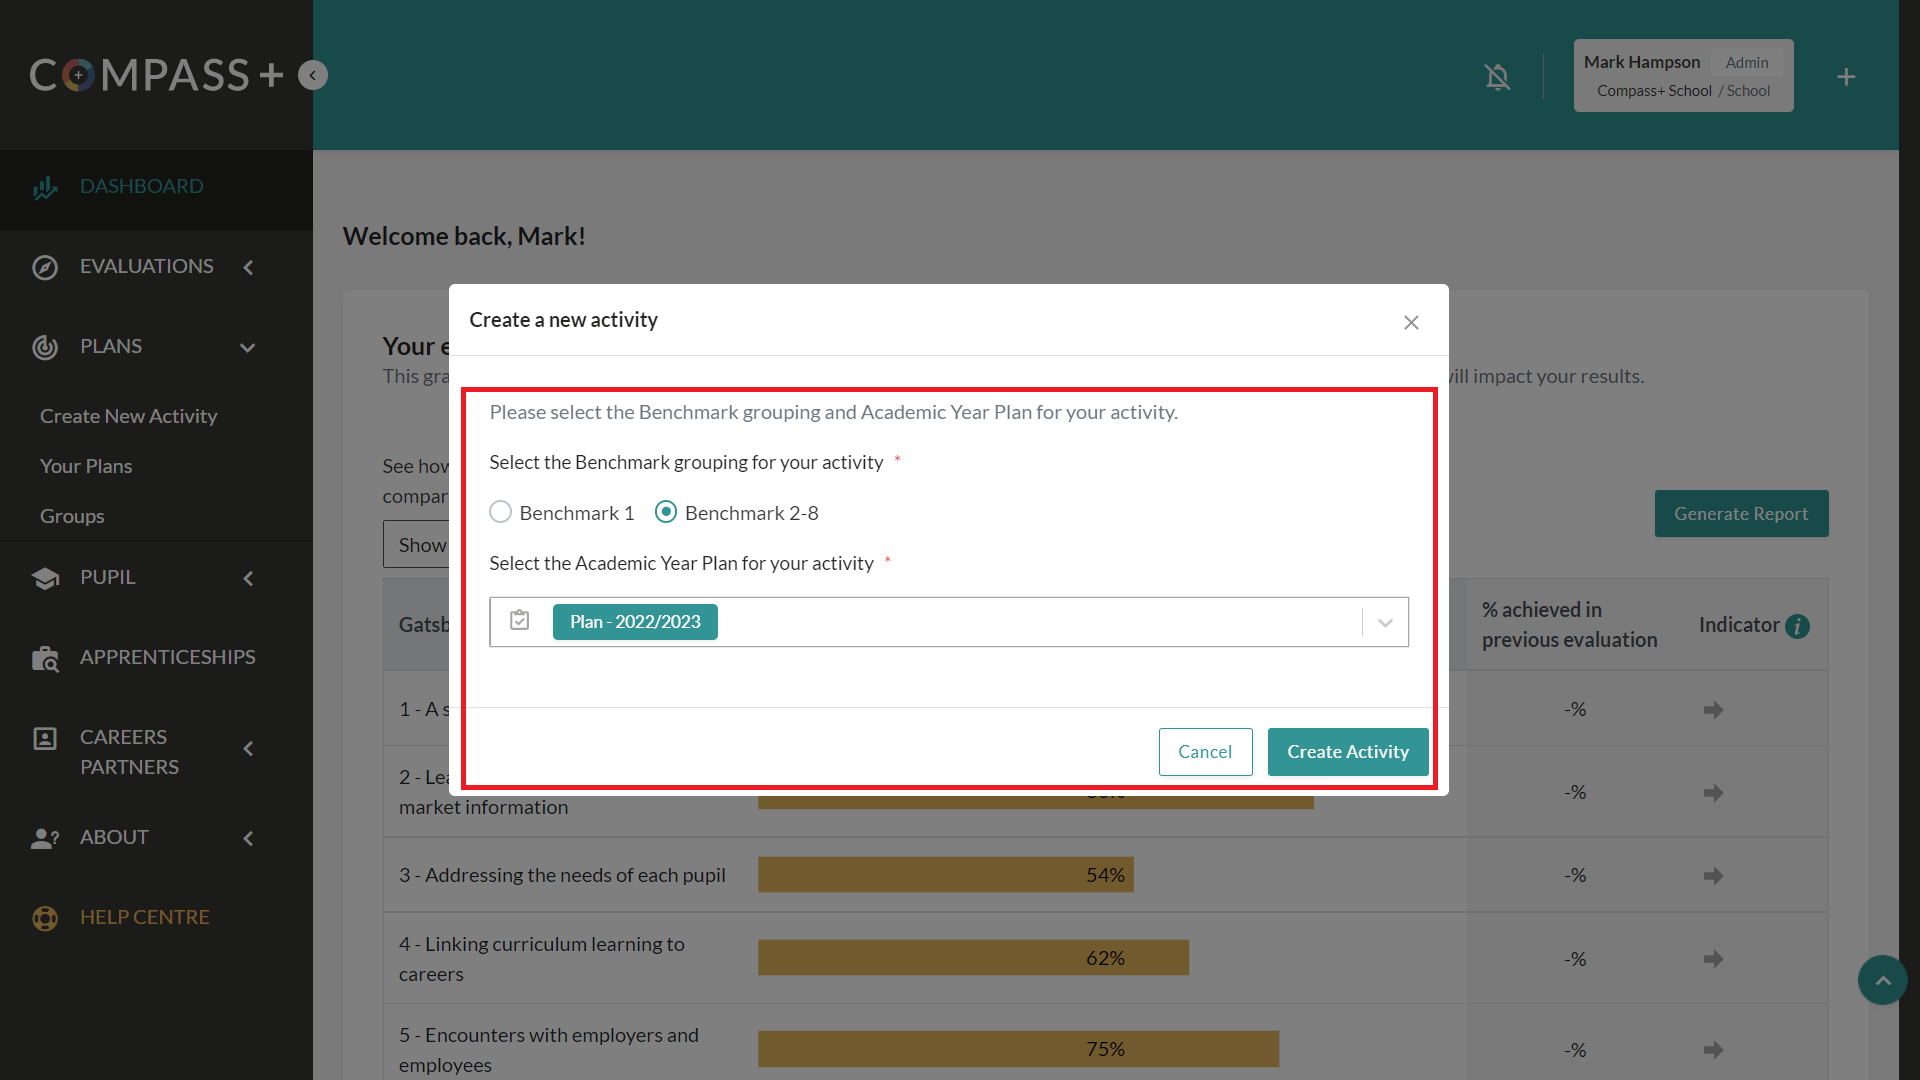Image resolution: width=1920 pixels, height=1080 pixels.
Task: Click the plus icon in the header
Action: click(1846, 77)
